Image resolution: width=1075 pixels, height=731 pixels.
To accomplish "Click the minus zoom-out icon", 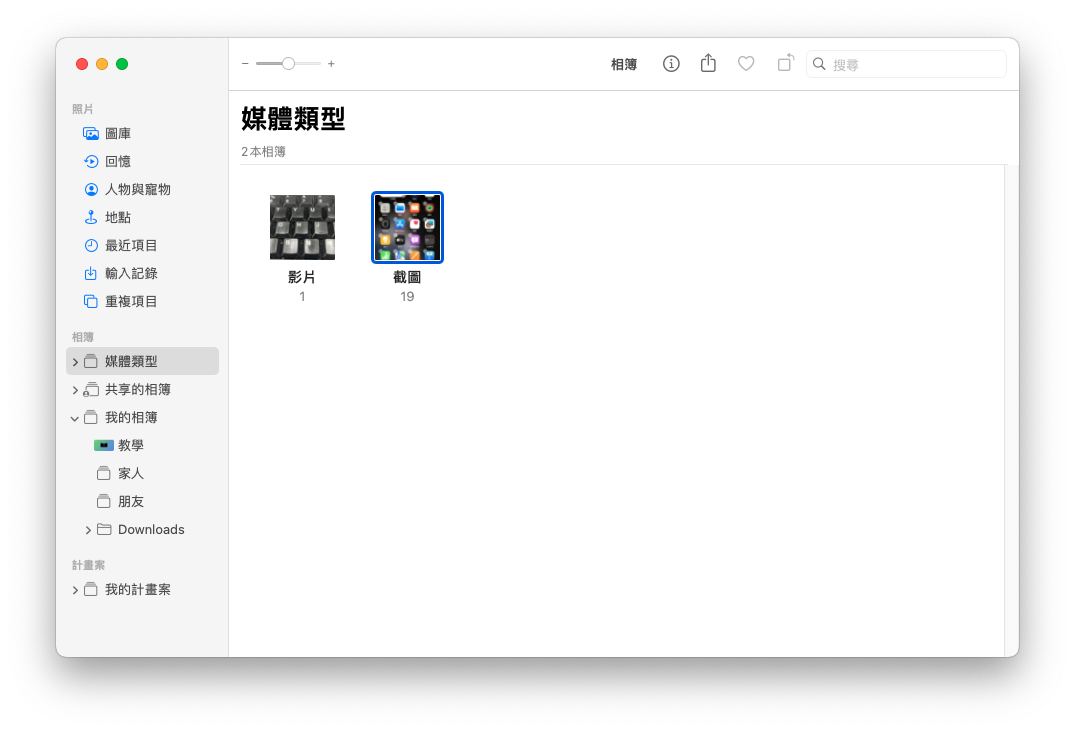I will point(245,64).
